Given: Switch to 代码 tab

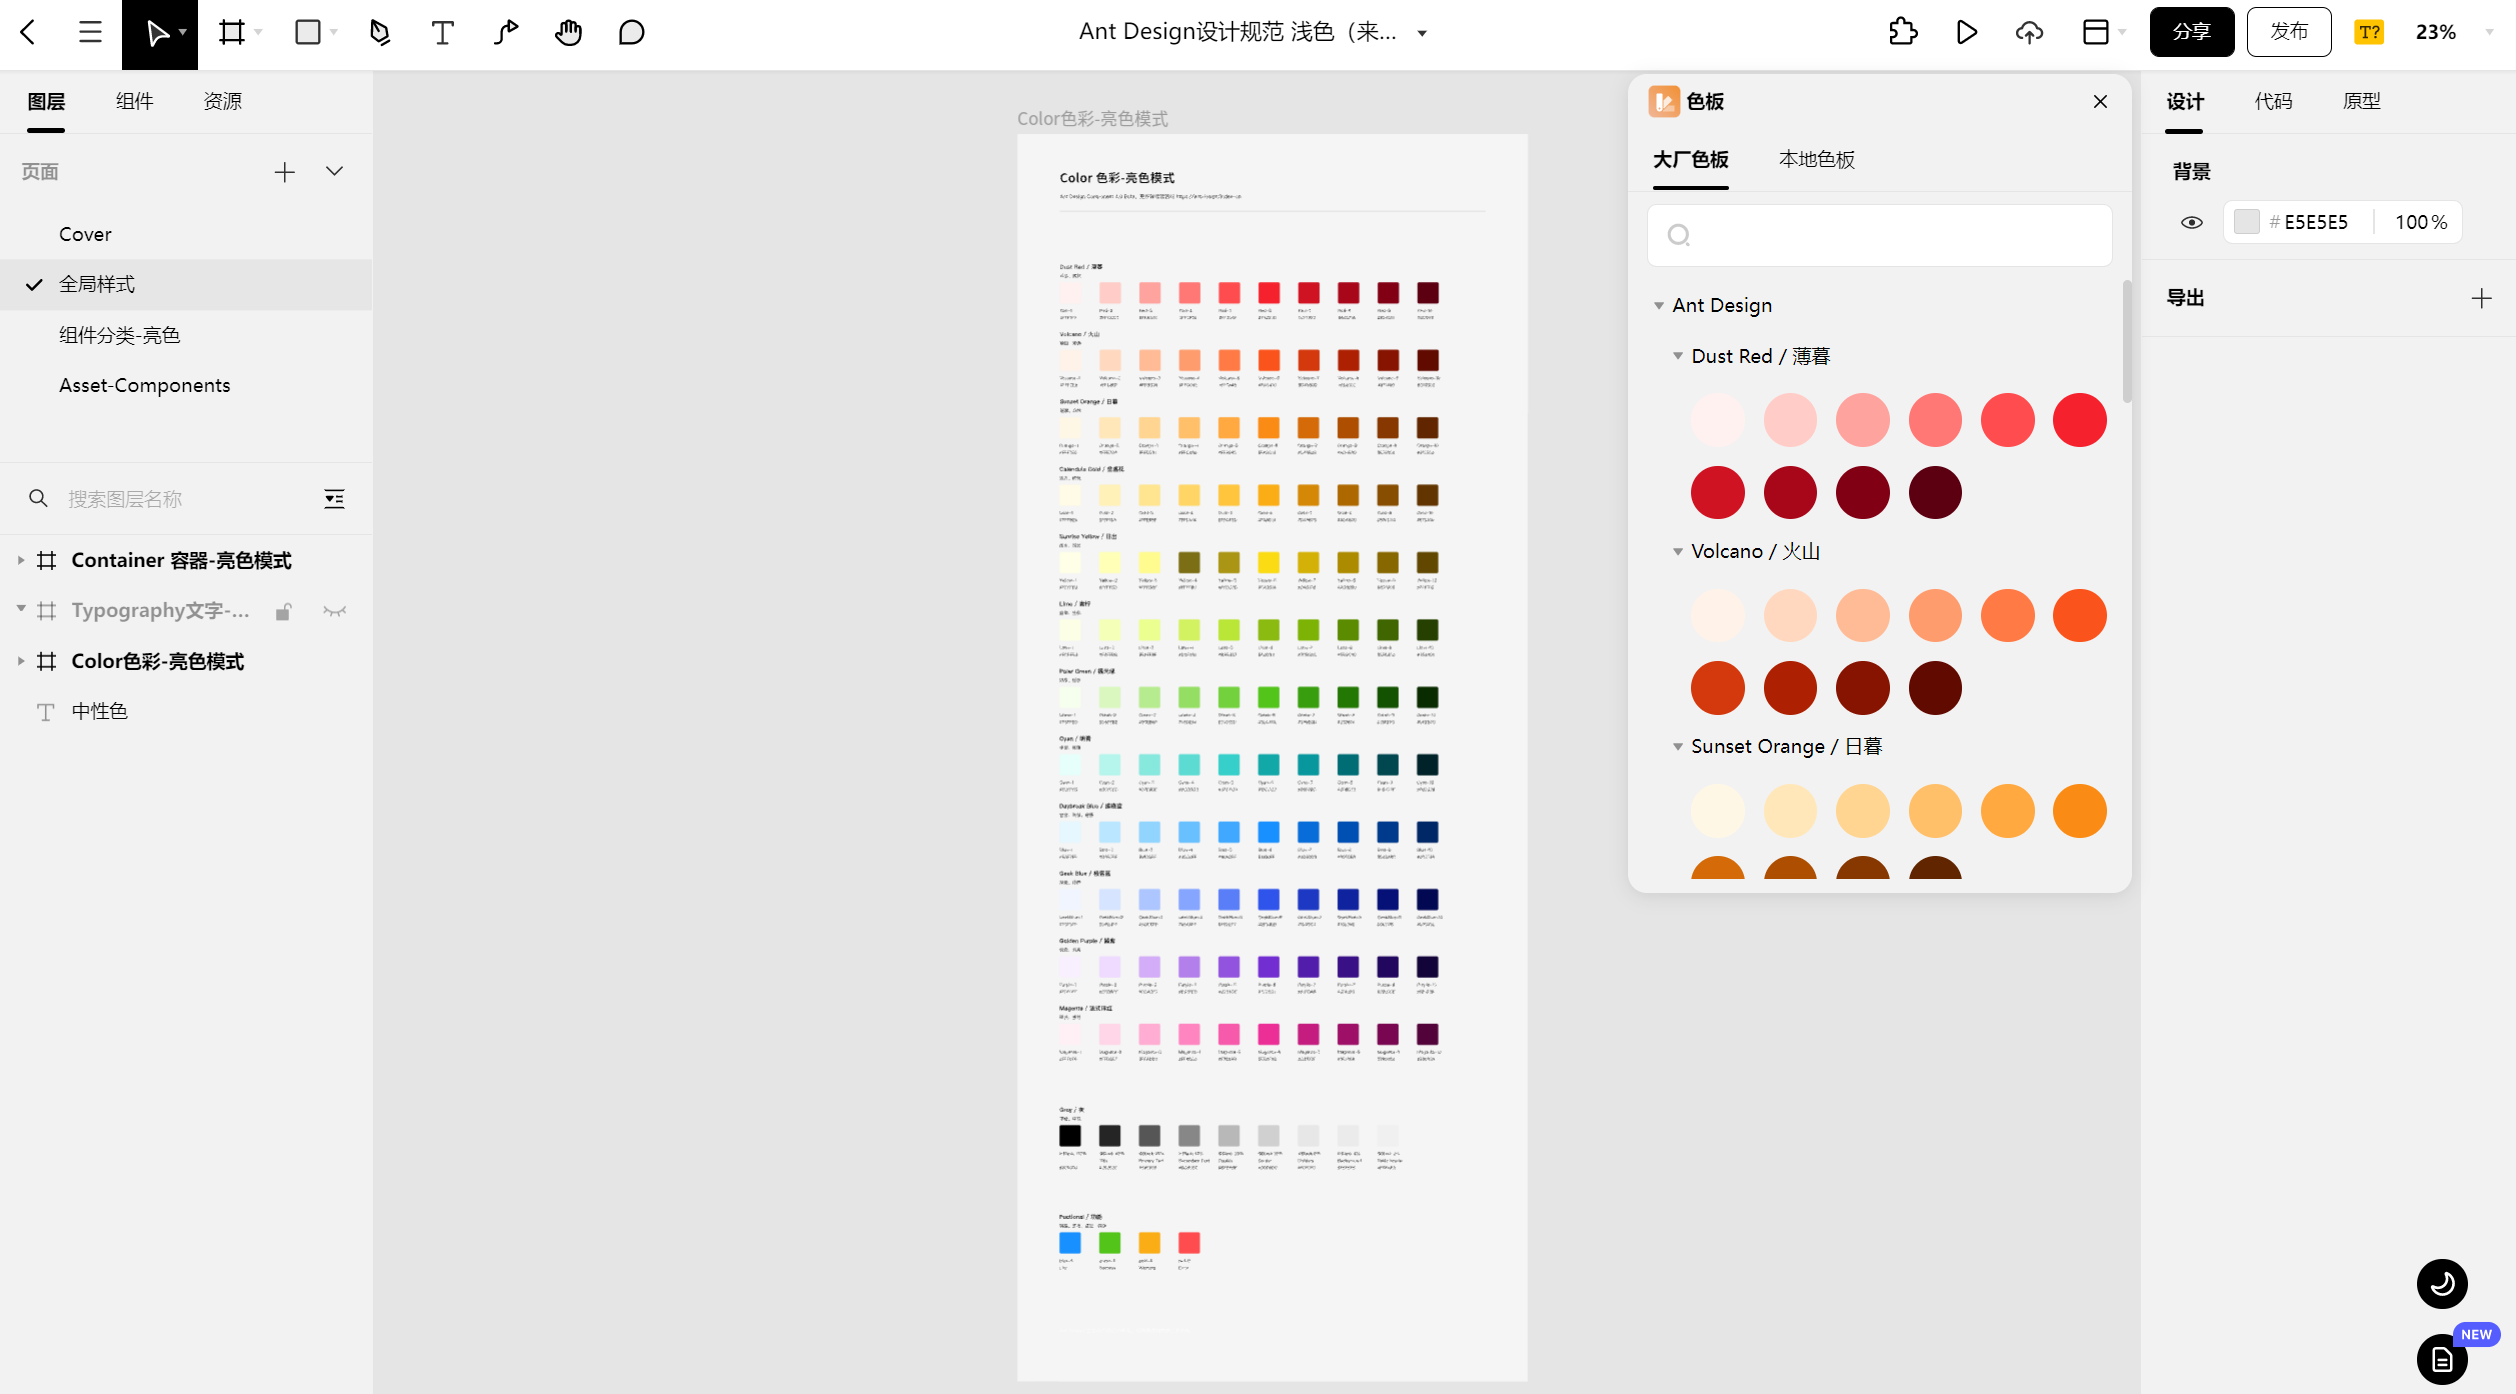Looking at the screenshot, I should coord(2273,101).
